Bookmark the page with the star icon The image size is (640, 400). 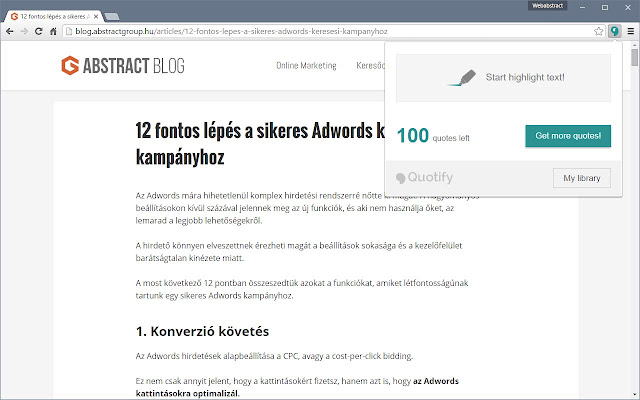[598, 31]
